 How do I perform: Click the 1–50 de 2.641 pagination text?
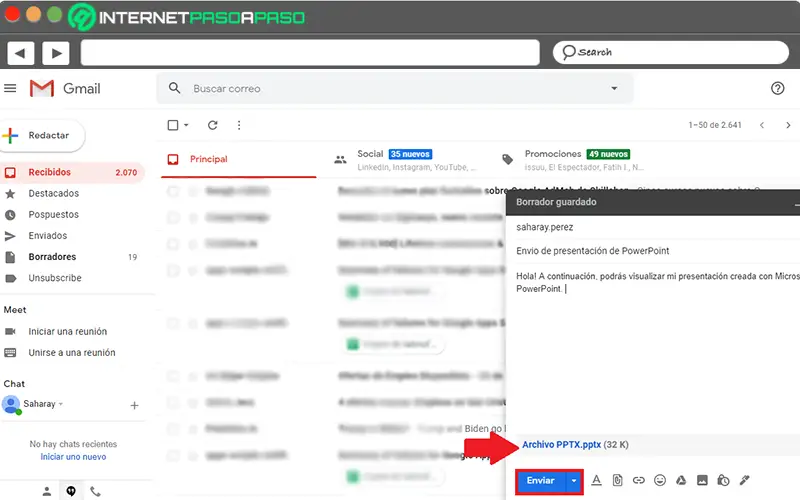click(715, 125)
